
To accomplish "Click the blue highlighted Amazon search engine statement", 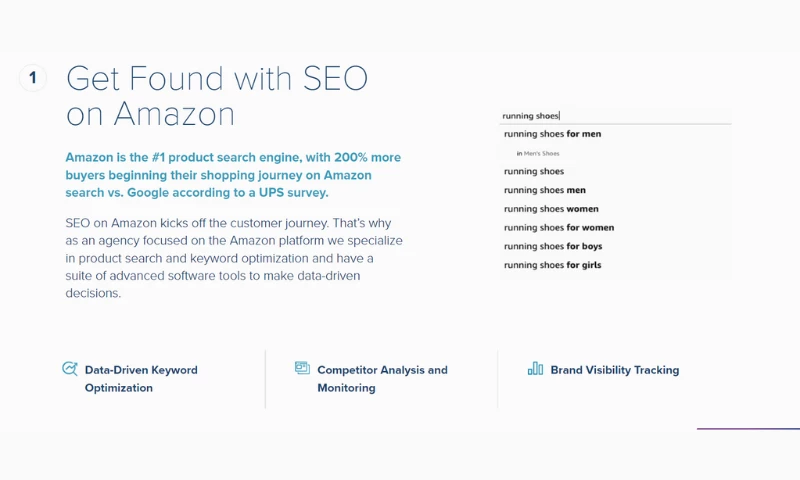I will [233, 175].
